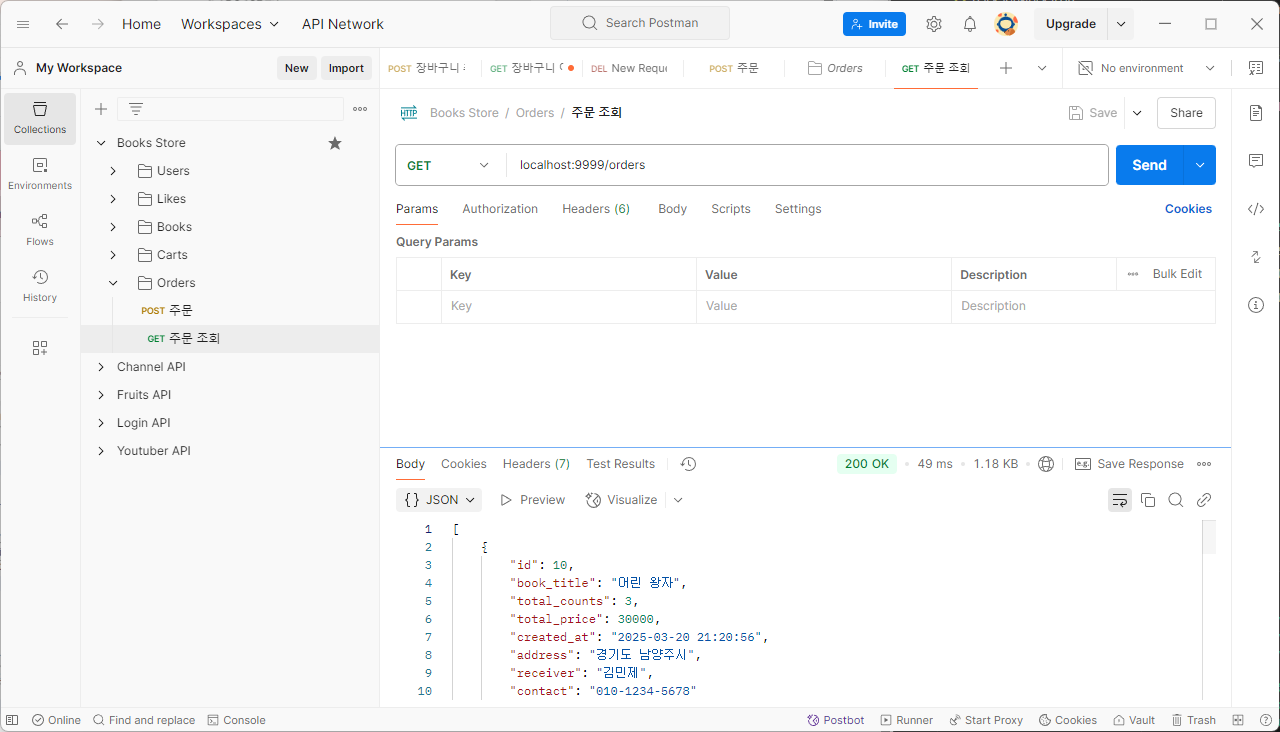
Task: Expand the Youtuber API collection
Action: click(100, 451)
